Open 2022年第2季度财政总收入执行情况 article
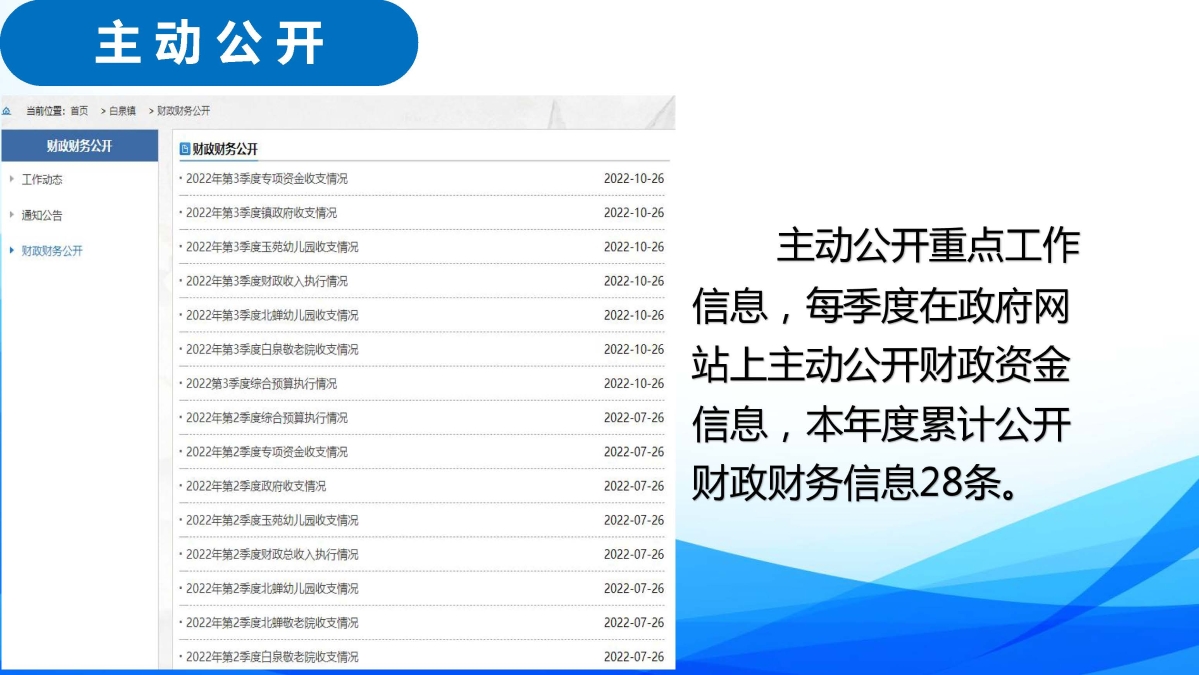This screenshot has width=1199, height=675. (x=270, y=554)
